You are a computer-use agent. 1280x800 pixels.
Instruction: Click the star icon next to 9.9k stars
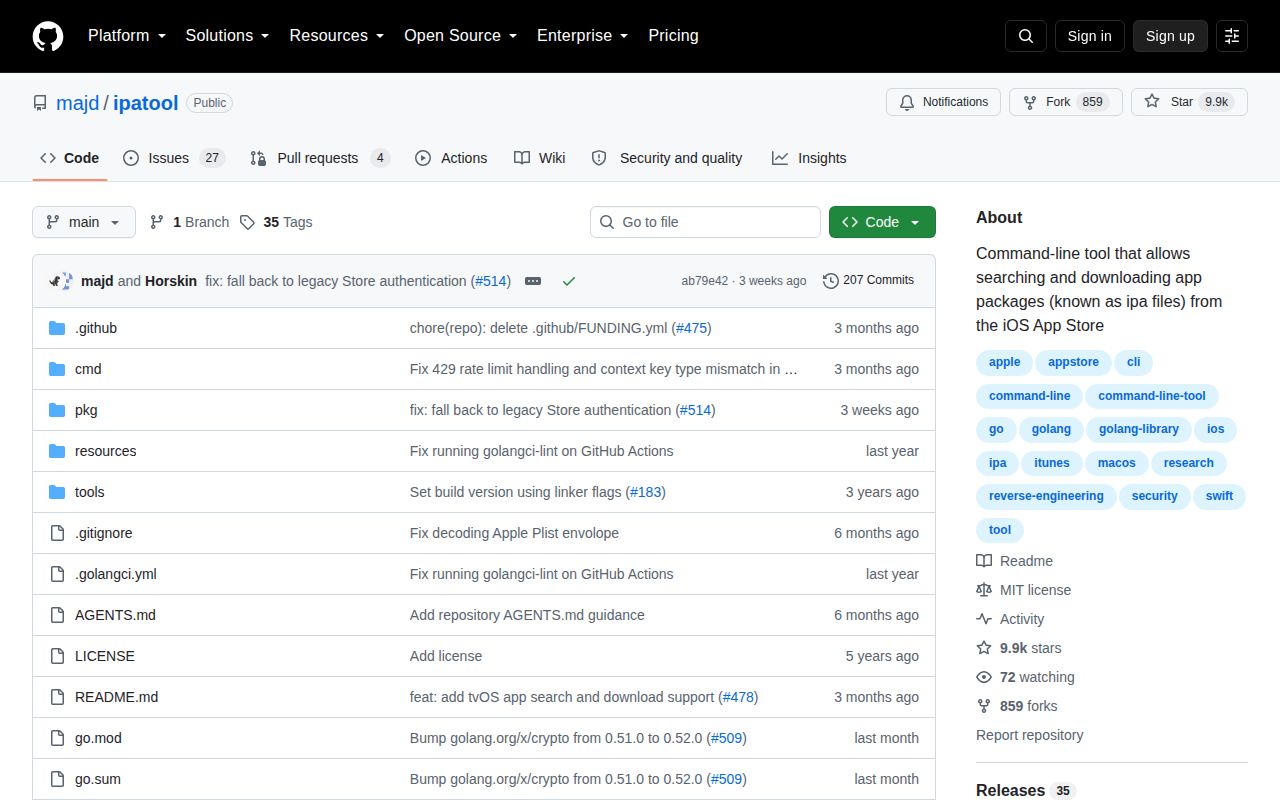[984, 648]
